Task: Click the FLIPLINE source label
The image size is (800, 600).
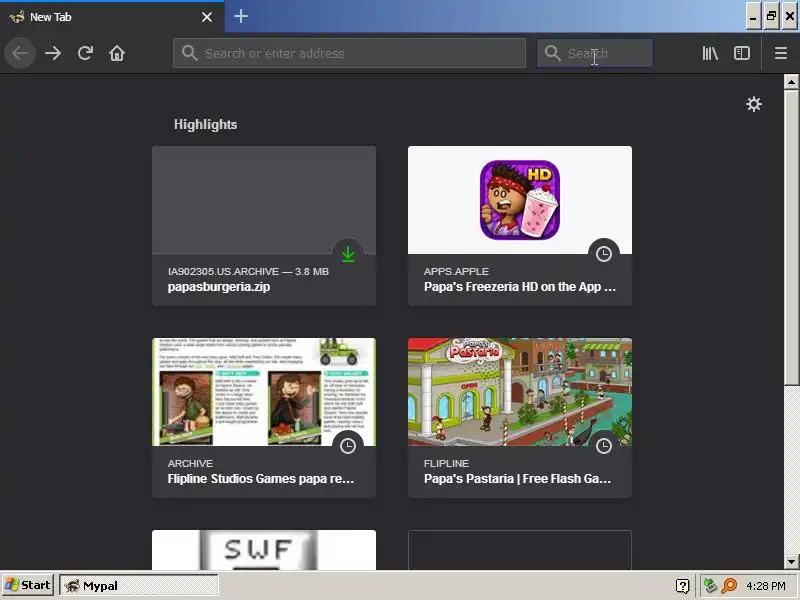Action: click(x=446, y=463)
